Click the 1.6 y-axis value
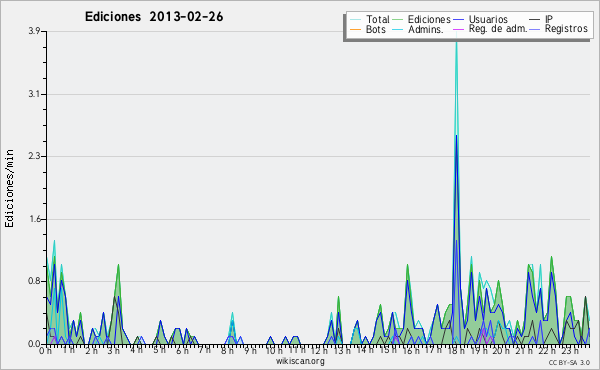Screen dimensions: 600x370 point(34,219)
